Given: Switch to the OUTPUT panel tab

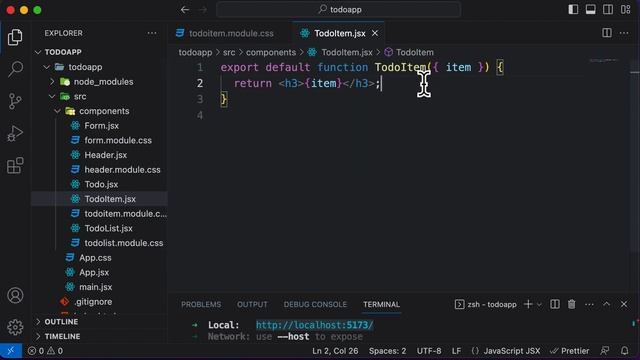Looking at the screenshot, I should [252, 304].
